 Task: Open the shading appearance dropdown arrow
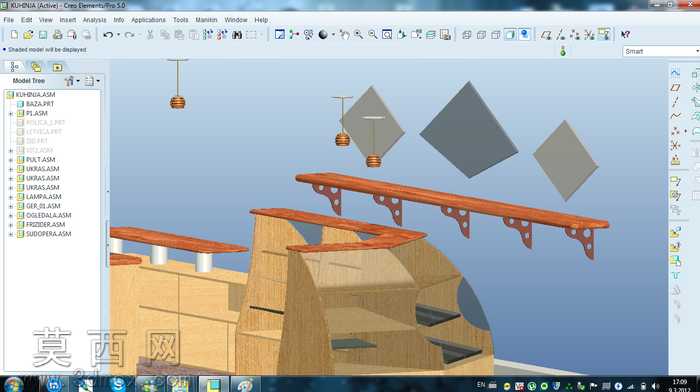pos(333,35)
